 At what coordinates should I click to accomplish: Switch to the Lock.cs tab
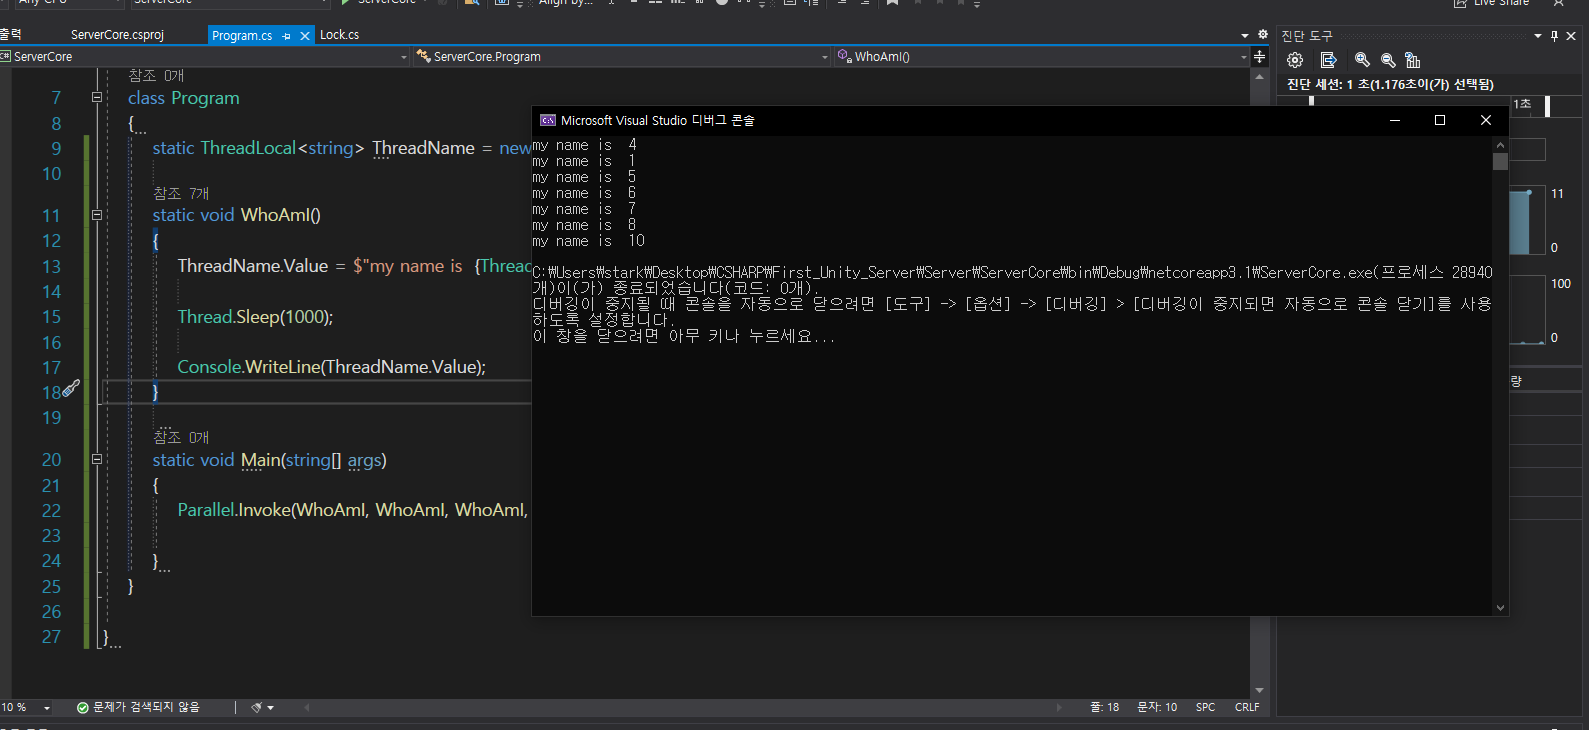[x=339, y=35]
